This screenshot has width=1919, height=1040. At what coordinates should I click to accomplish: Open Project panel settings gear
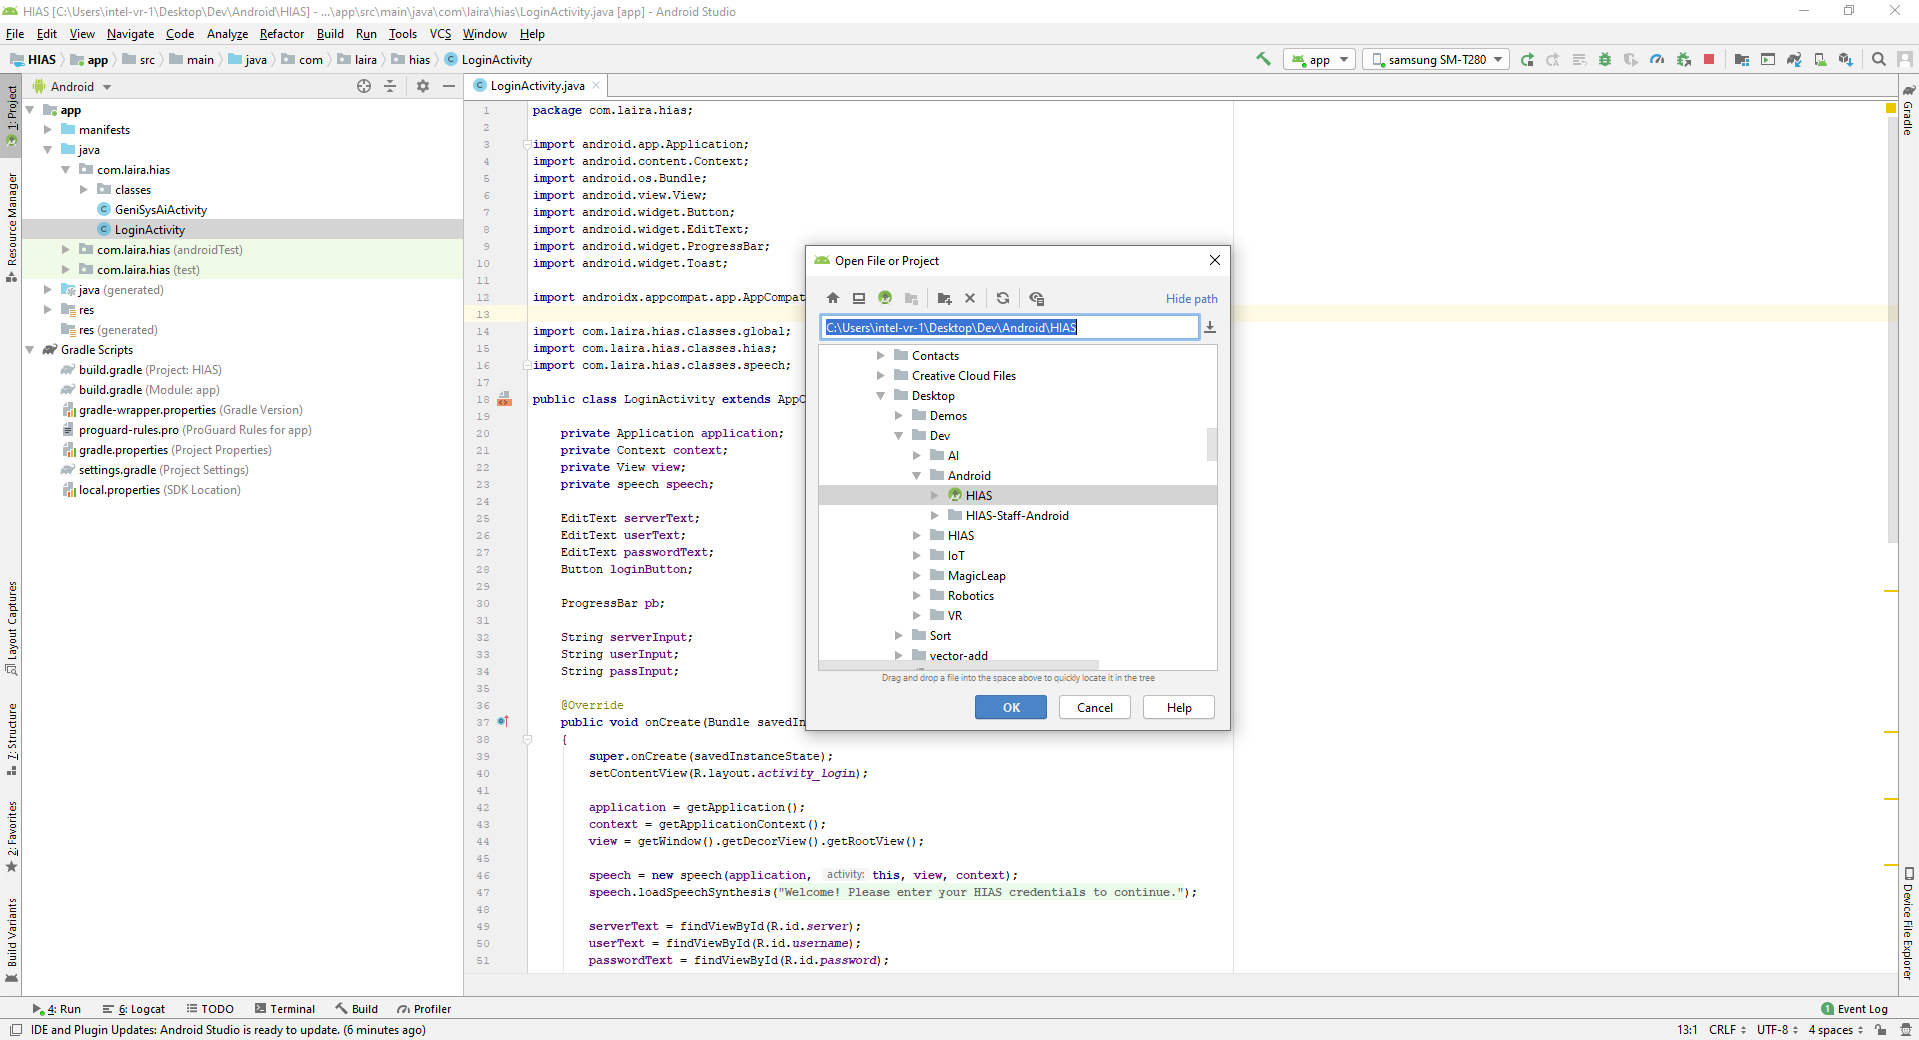pos(423,86)
